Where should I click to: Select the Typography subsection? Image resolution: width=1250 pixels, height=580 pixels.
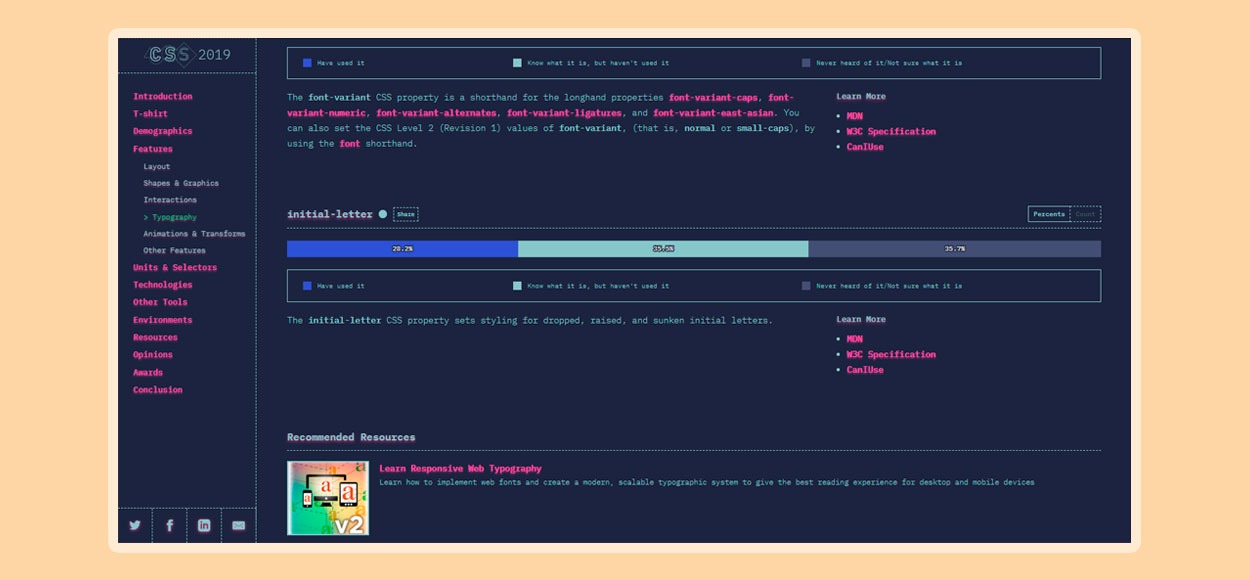170,217
